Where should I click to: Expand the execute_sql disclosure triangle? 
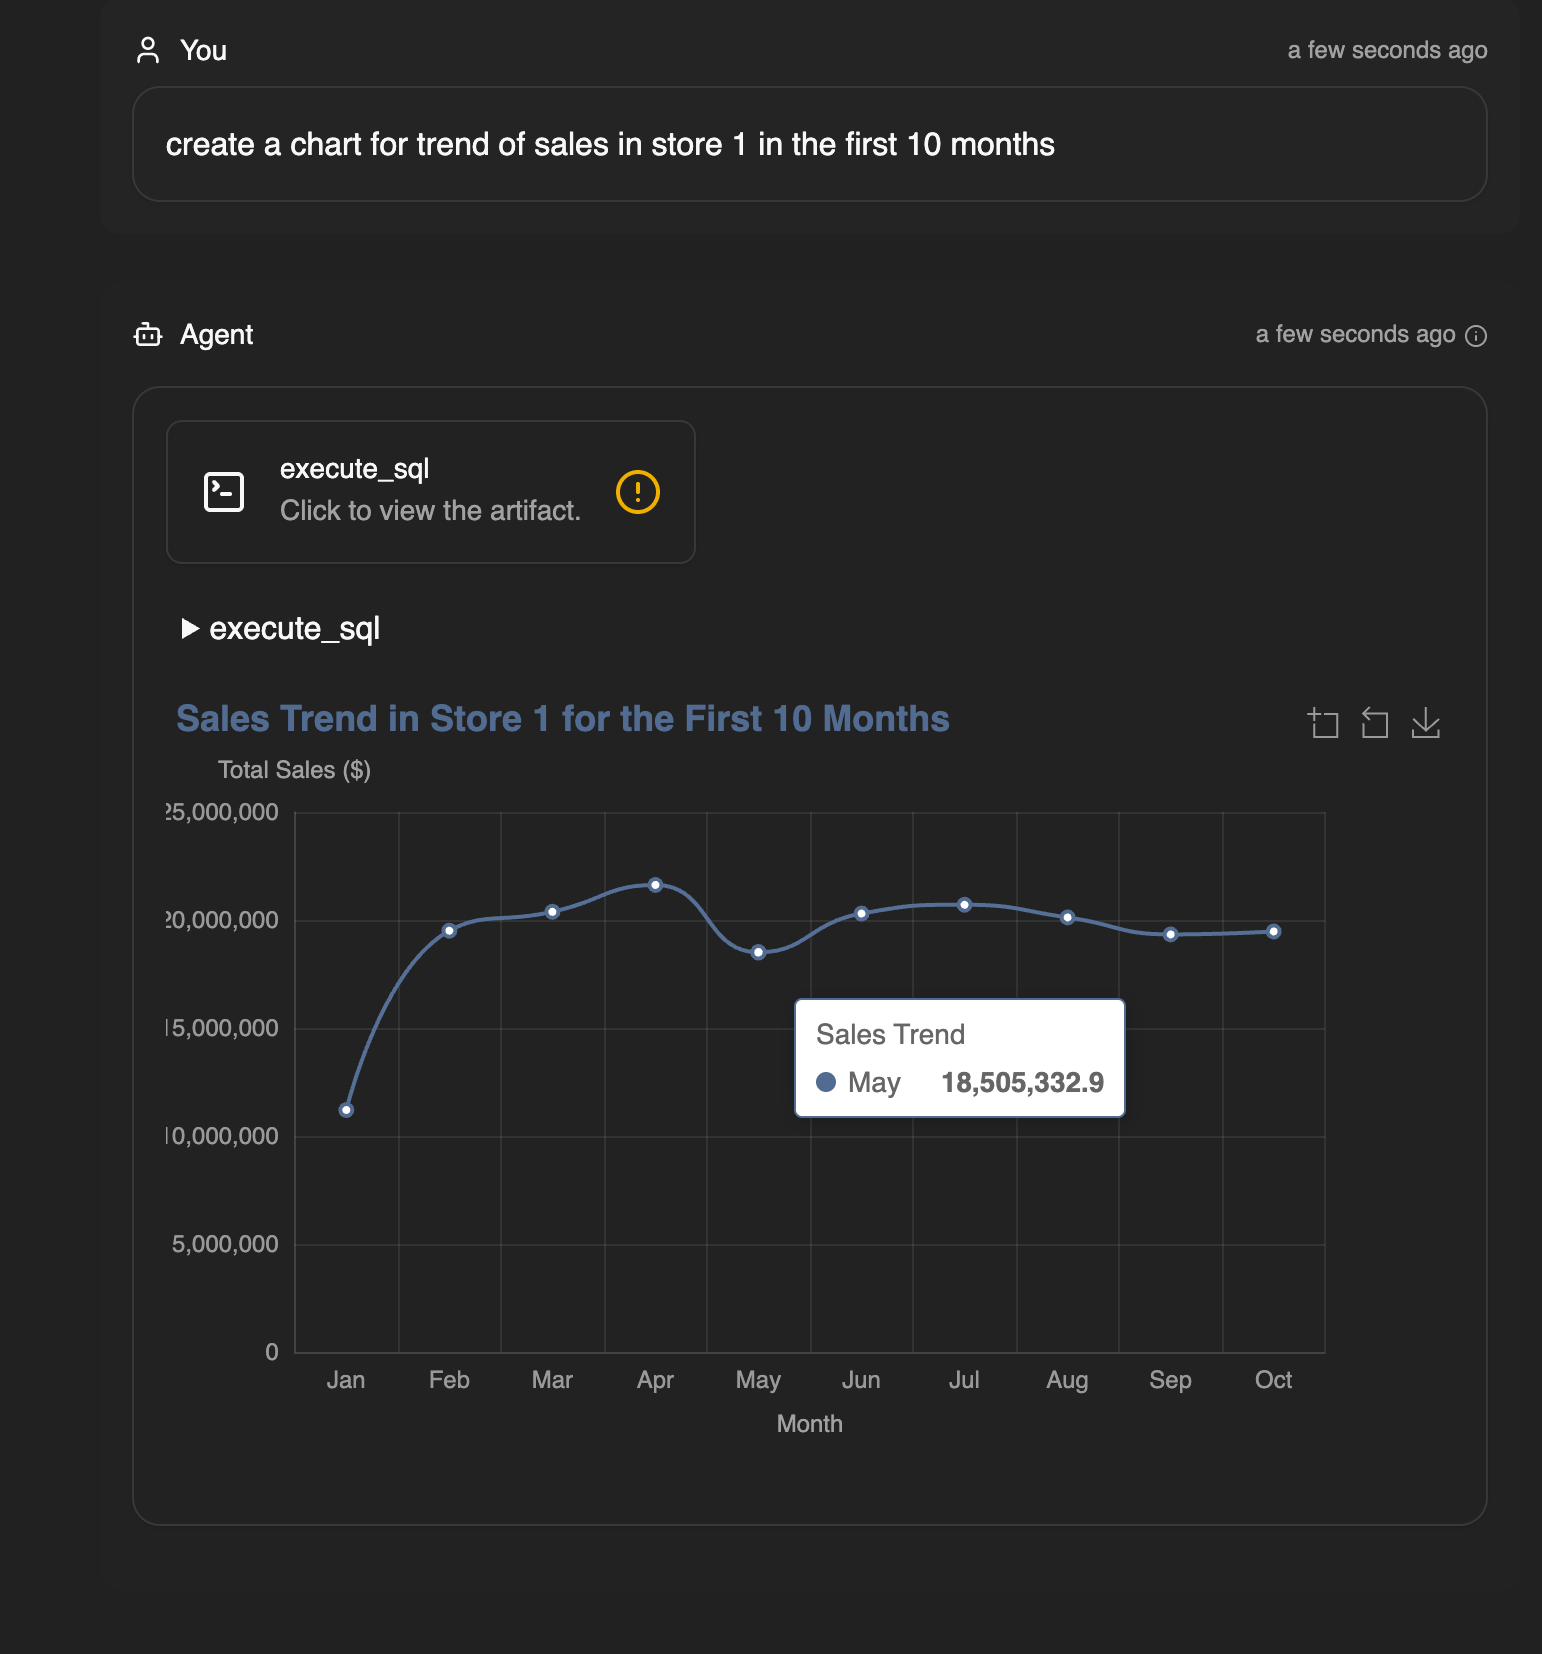(190, 628)
